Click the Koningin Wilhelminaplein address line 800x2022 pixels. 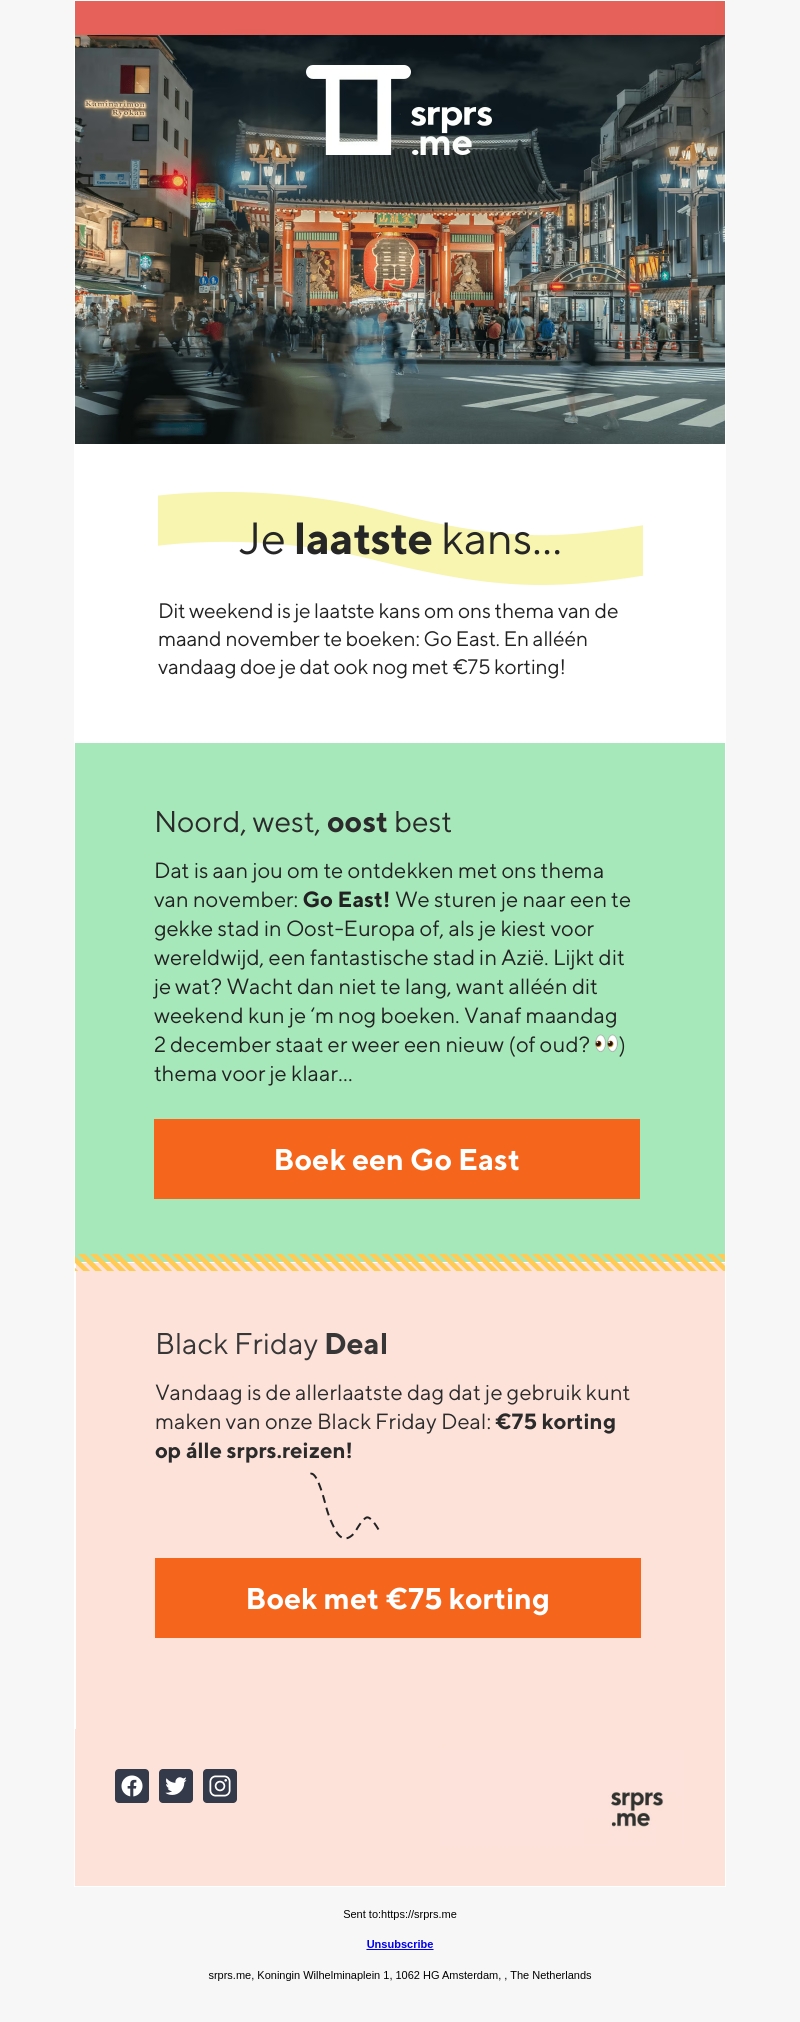point(400,1975)
